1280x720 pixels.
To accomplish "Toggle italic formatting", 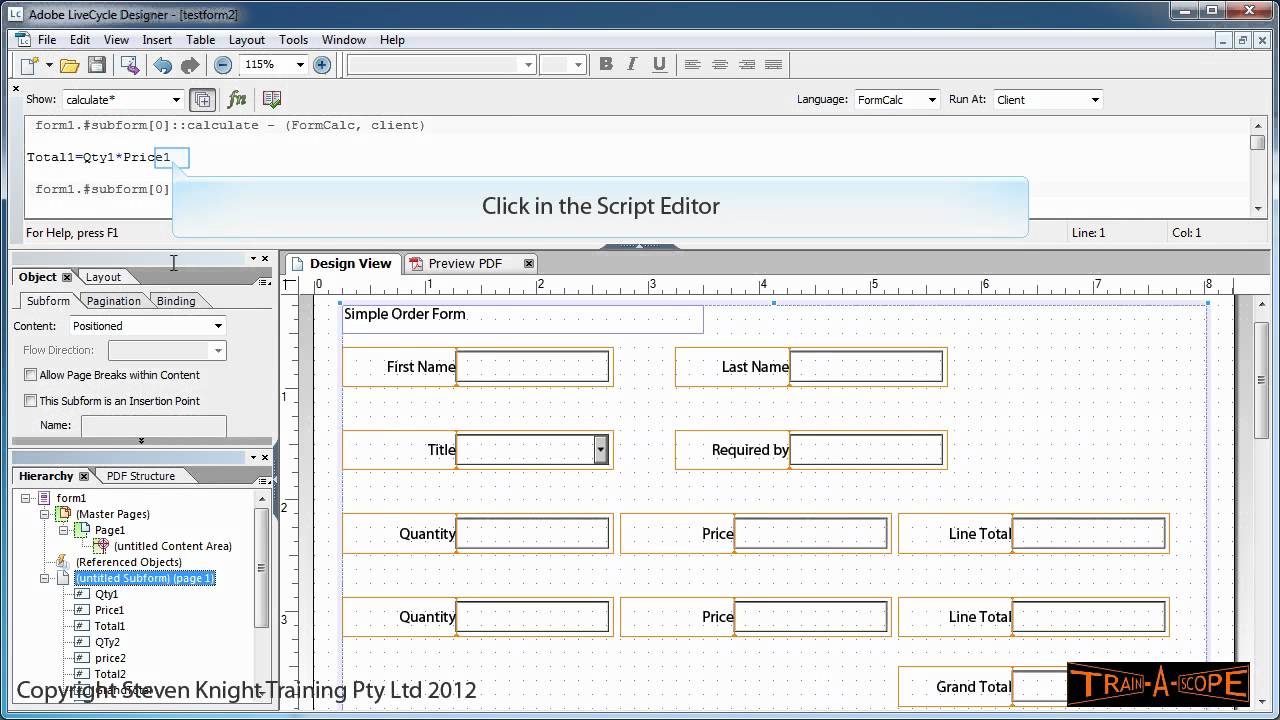I will pyautogui.click(x=632, y=64).
